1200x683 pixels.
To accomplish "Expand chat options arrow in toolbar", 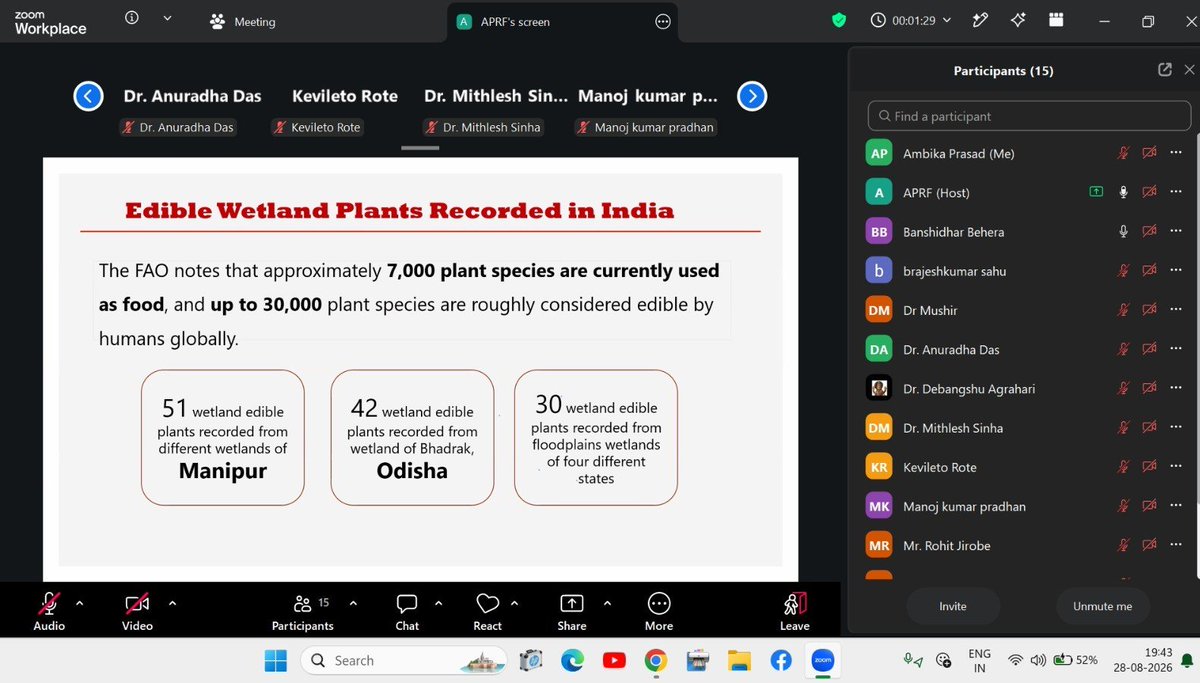I will 438,603.
